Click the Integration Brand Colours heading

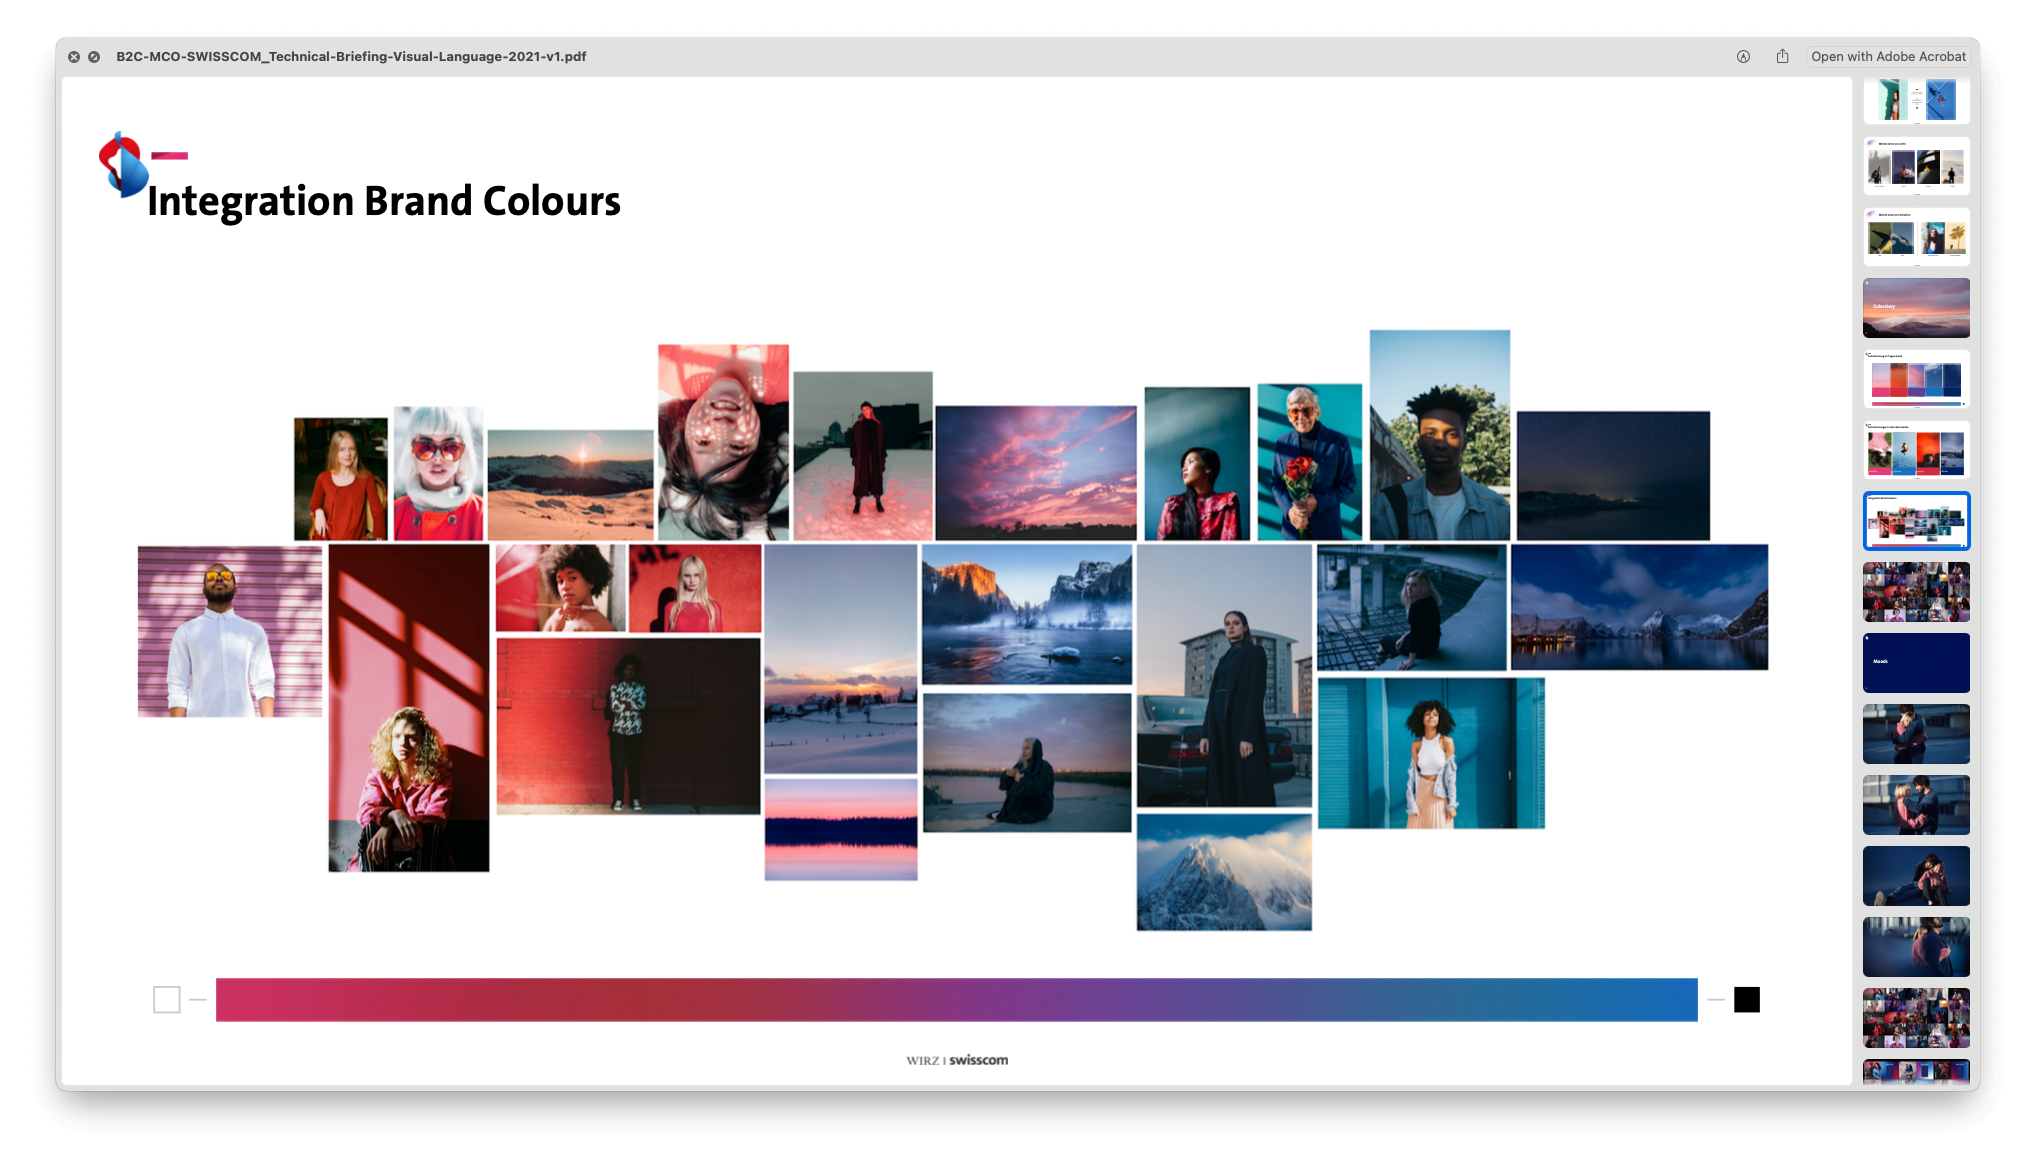point(384,201)
